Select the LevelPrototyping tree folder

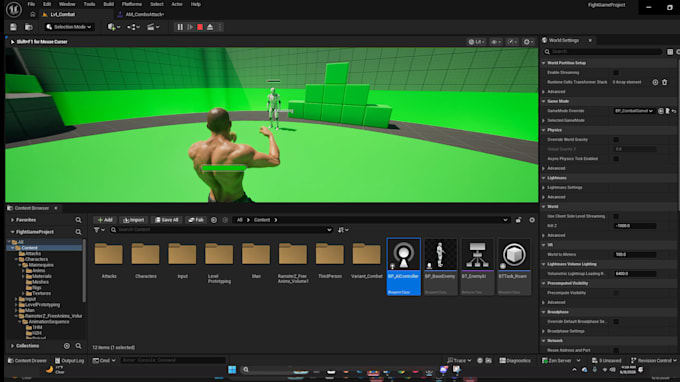[x=42, y=305]
